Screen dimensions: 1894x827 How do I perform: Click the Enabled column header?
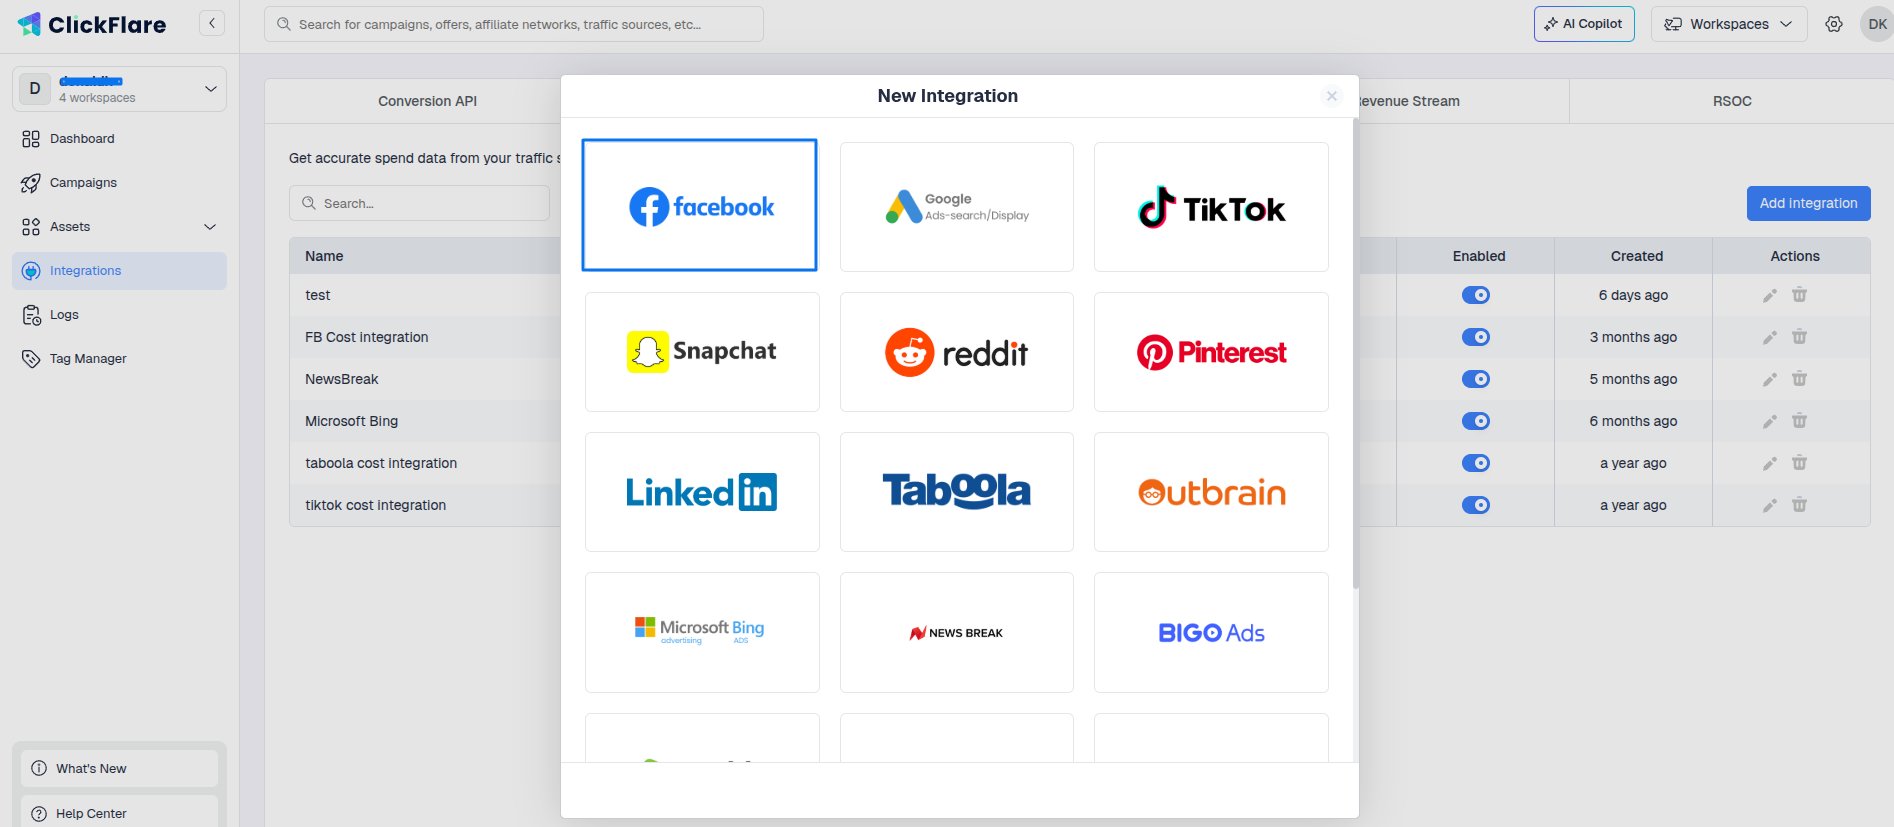coord(1478,256)
